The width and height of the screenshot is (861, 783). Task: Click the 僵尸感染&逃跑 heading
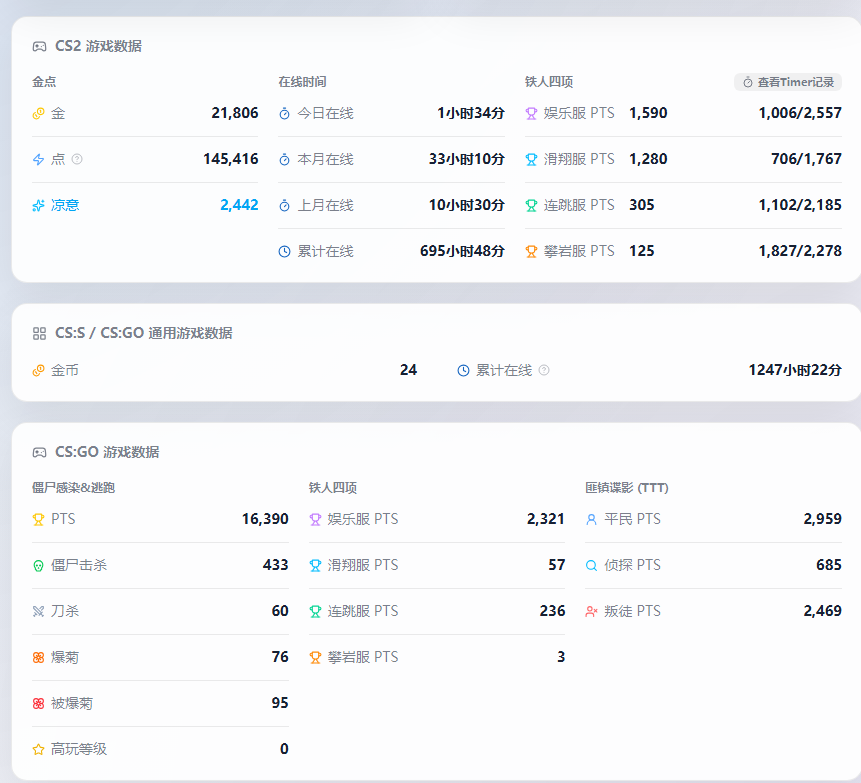point(74,488)
